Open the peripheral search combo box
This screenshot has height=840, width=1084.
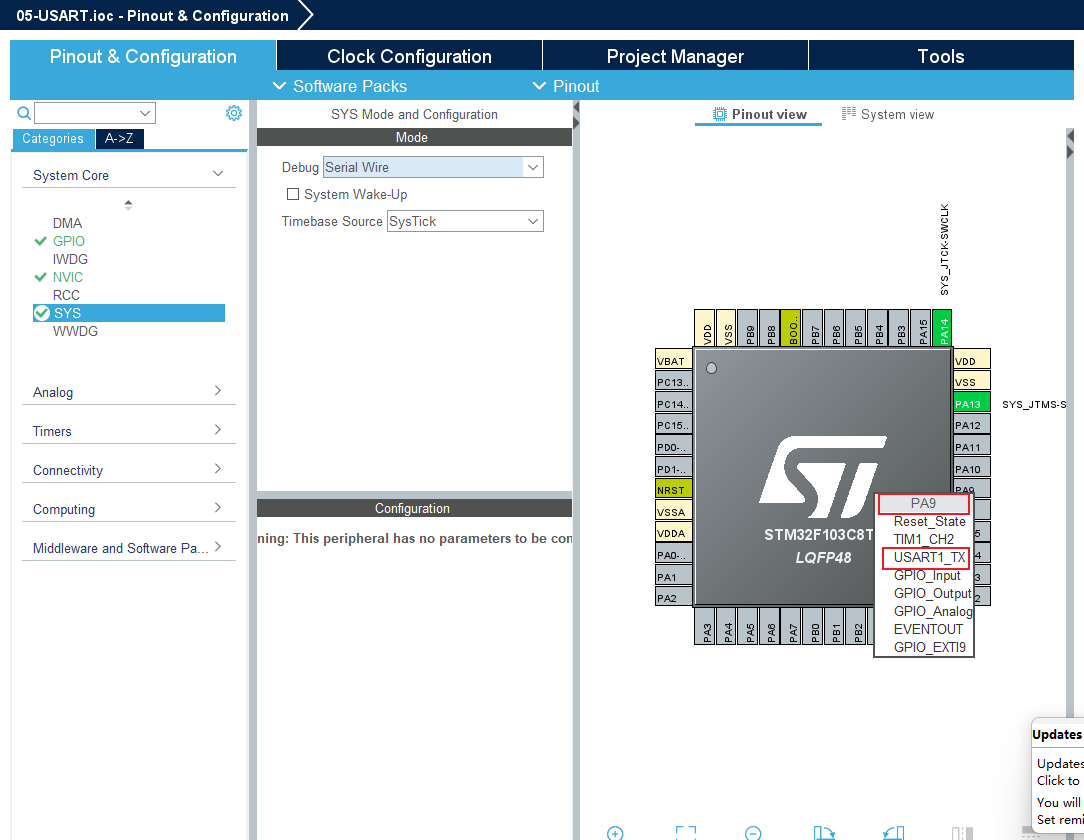95,113
